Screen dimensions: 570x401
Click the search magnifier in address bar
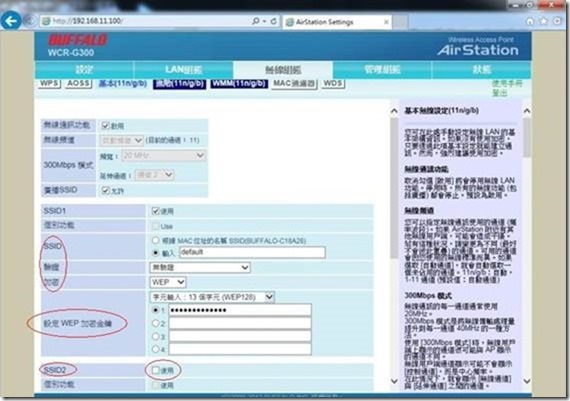(256, 21)
